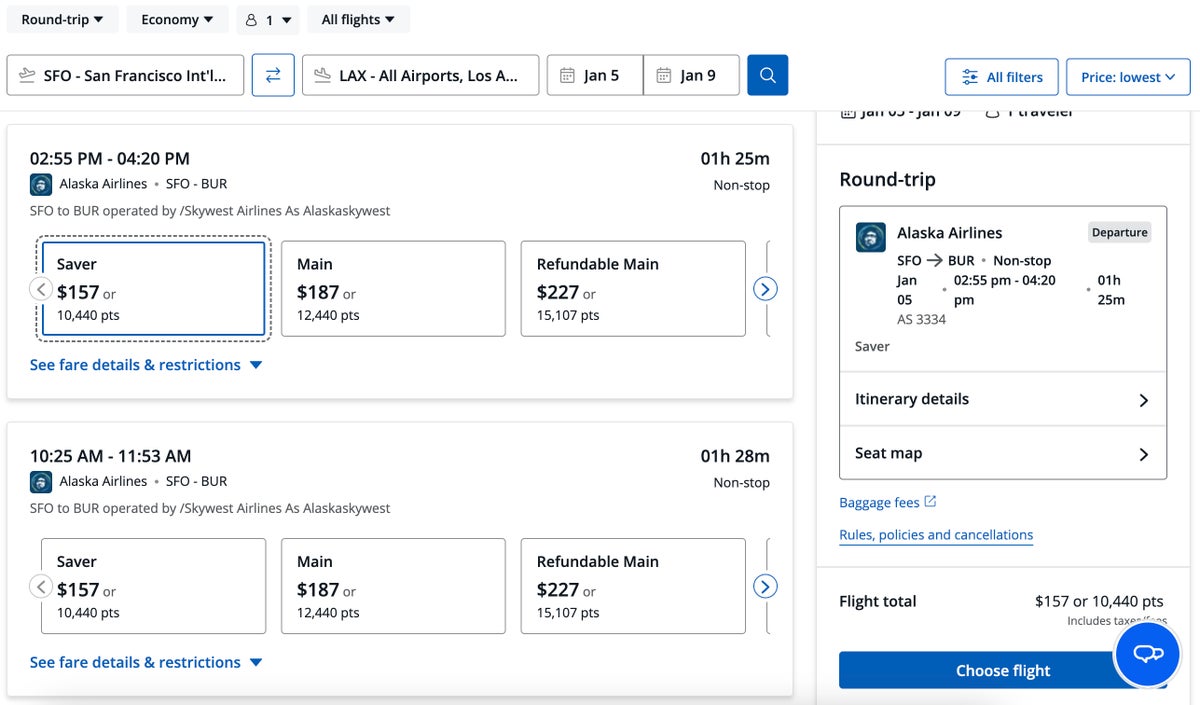
Task: Select Saver fare on 10:25 AM flight
Action: 153,586
